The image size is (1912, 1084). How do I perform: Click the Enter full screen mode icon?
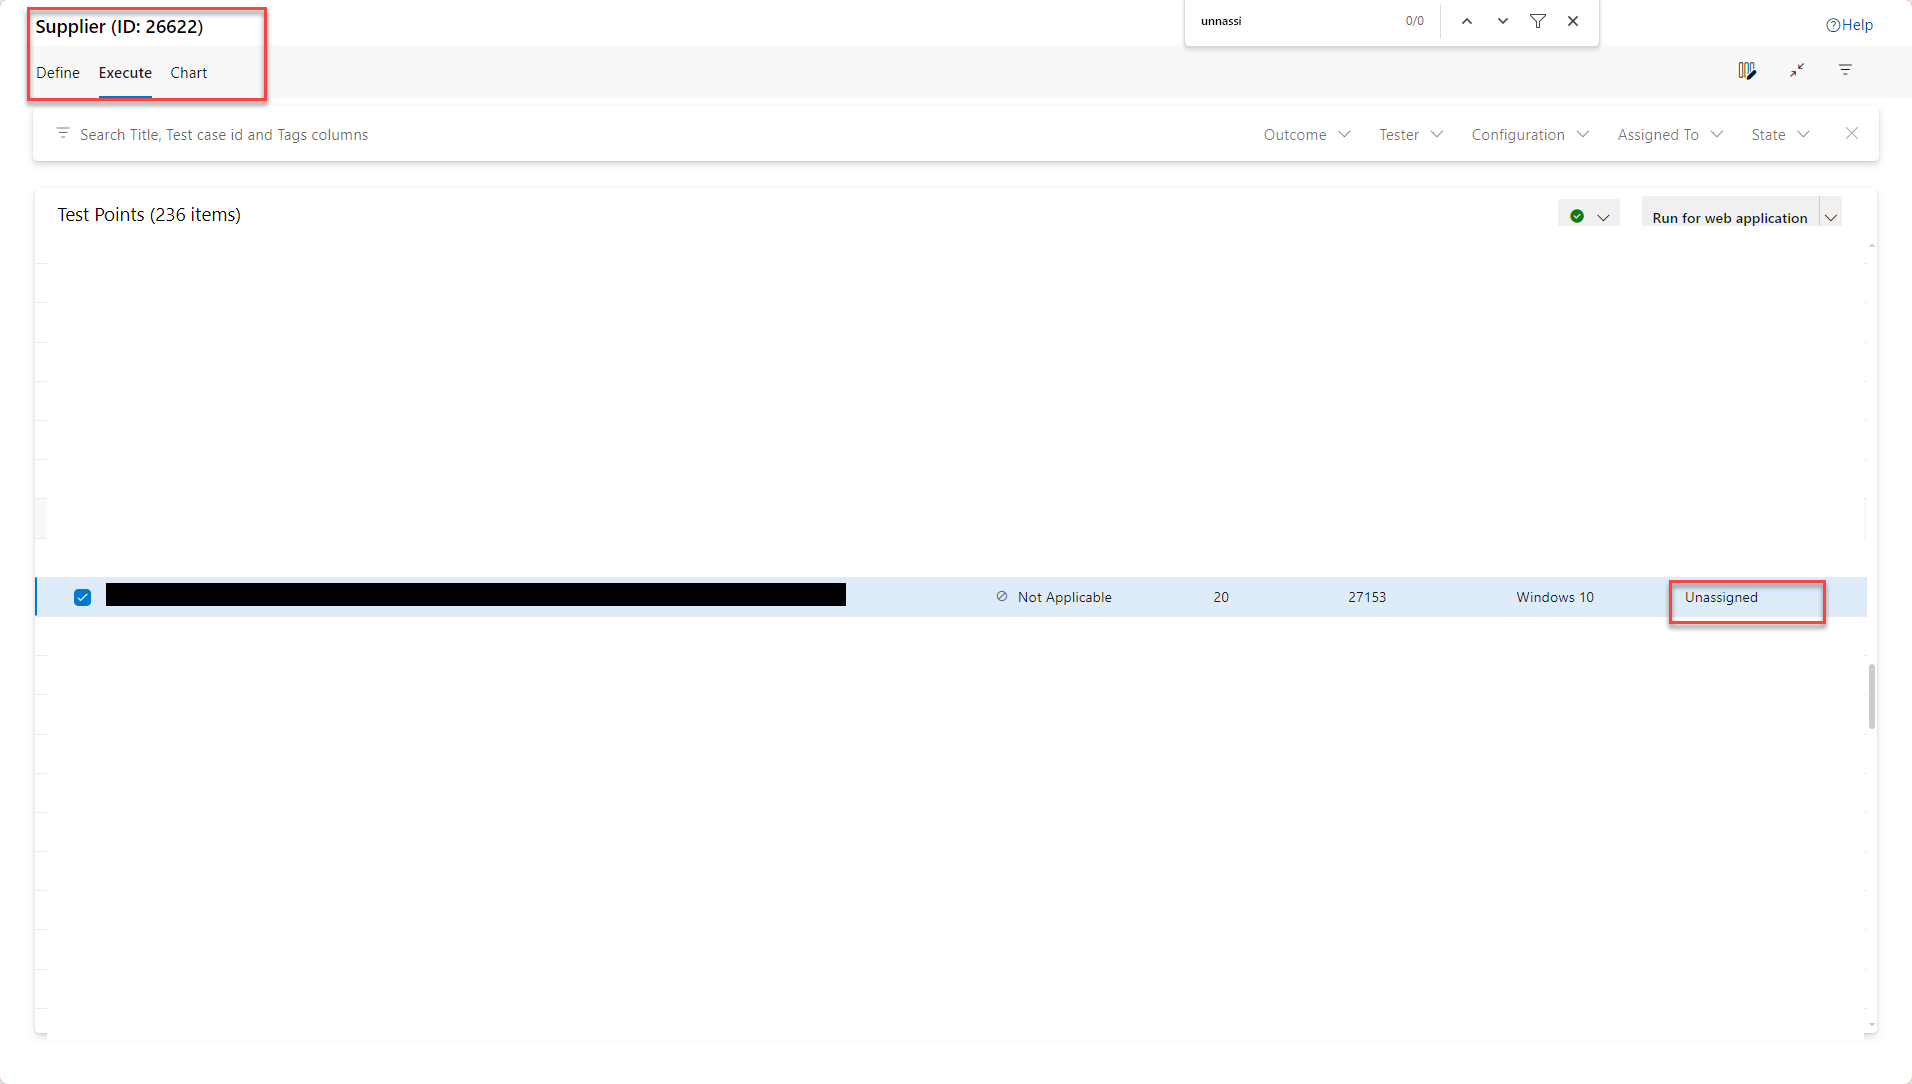pos(1795,70)
